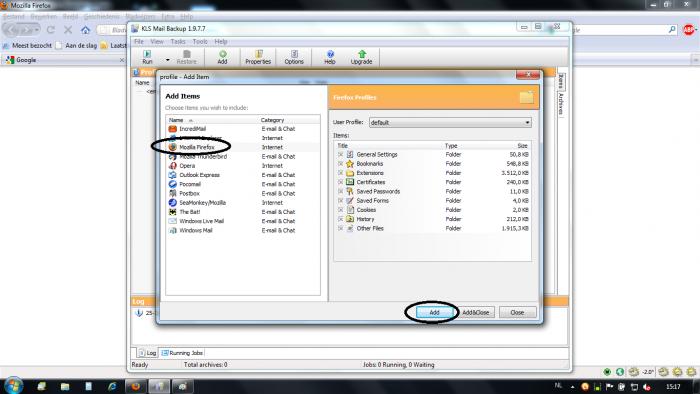Open the Tasks menu
This screenshot has width=700, height=394.
[178, 41]
